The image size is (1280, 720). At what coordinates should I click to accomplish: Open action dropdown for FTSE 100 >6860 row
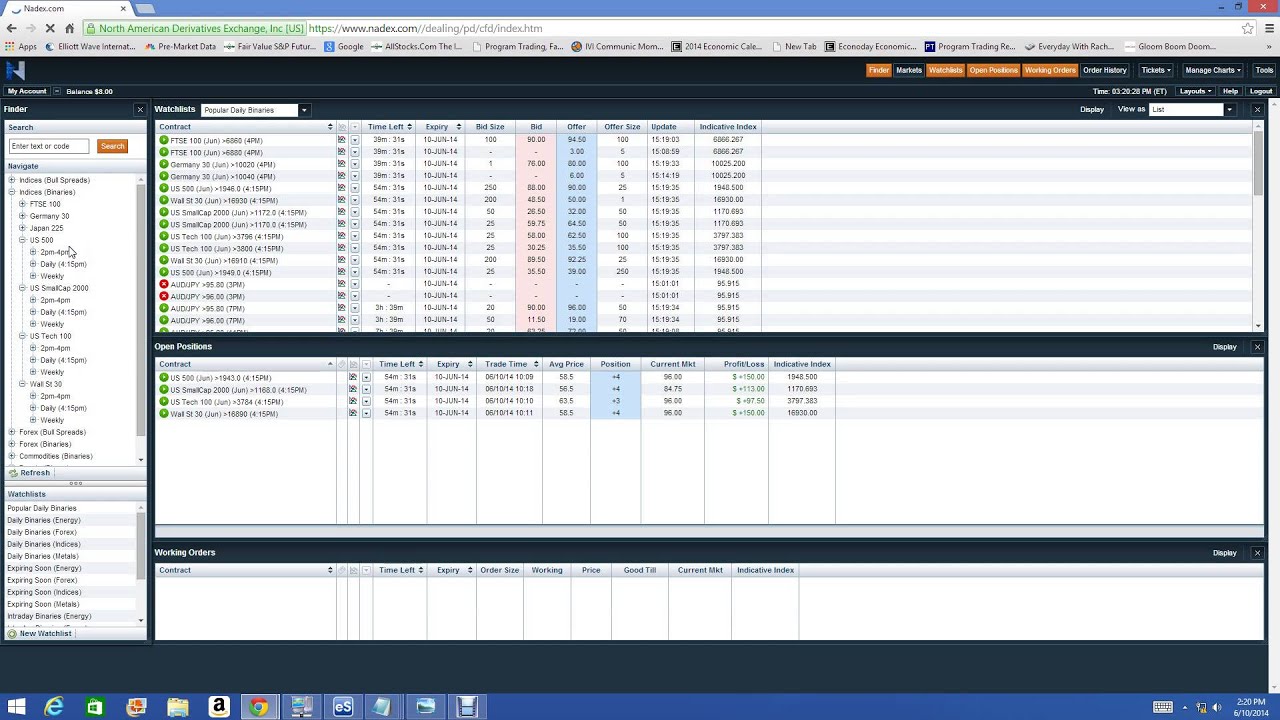pos(354,140)
